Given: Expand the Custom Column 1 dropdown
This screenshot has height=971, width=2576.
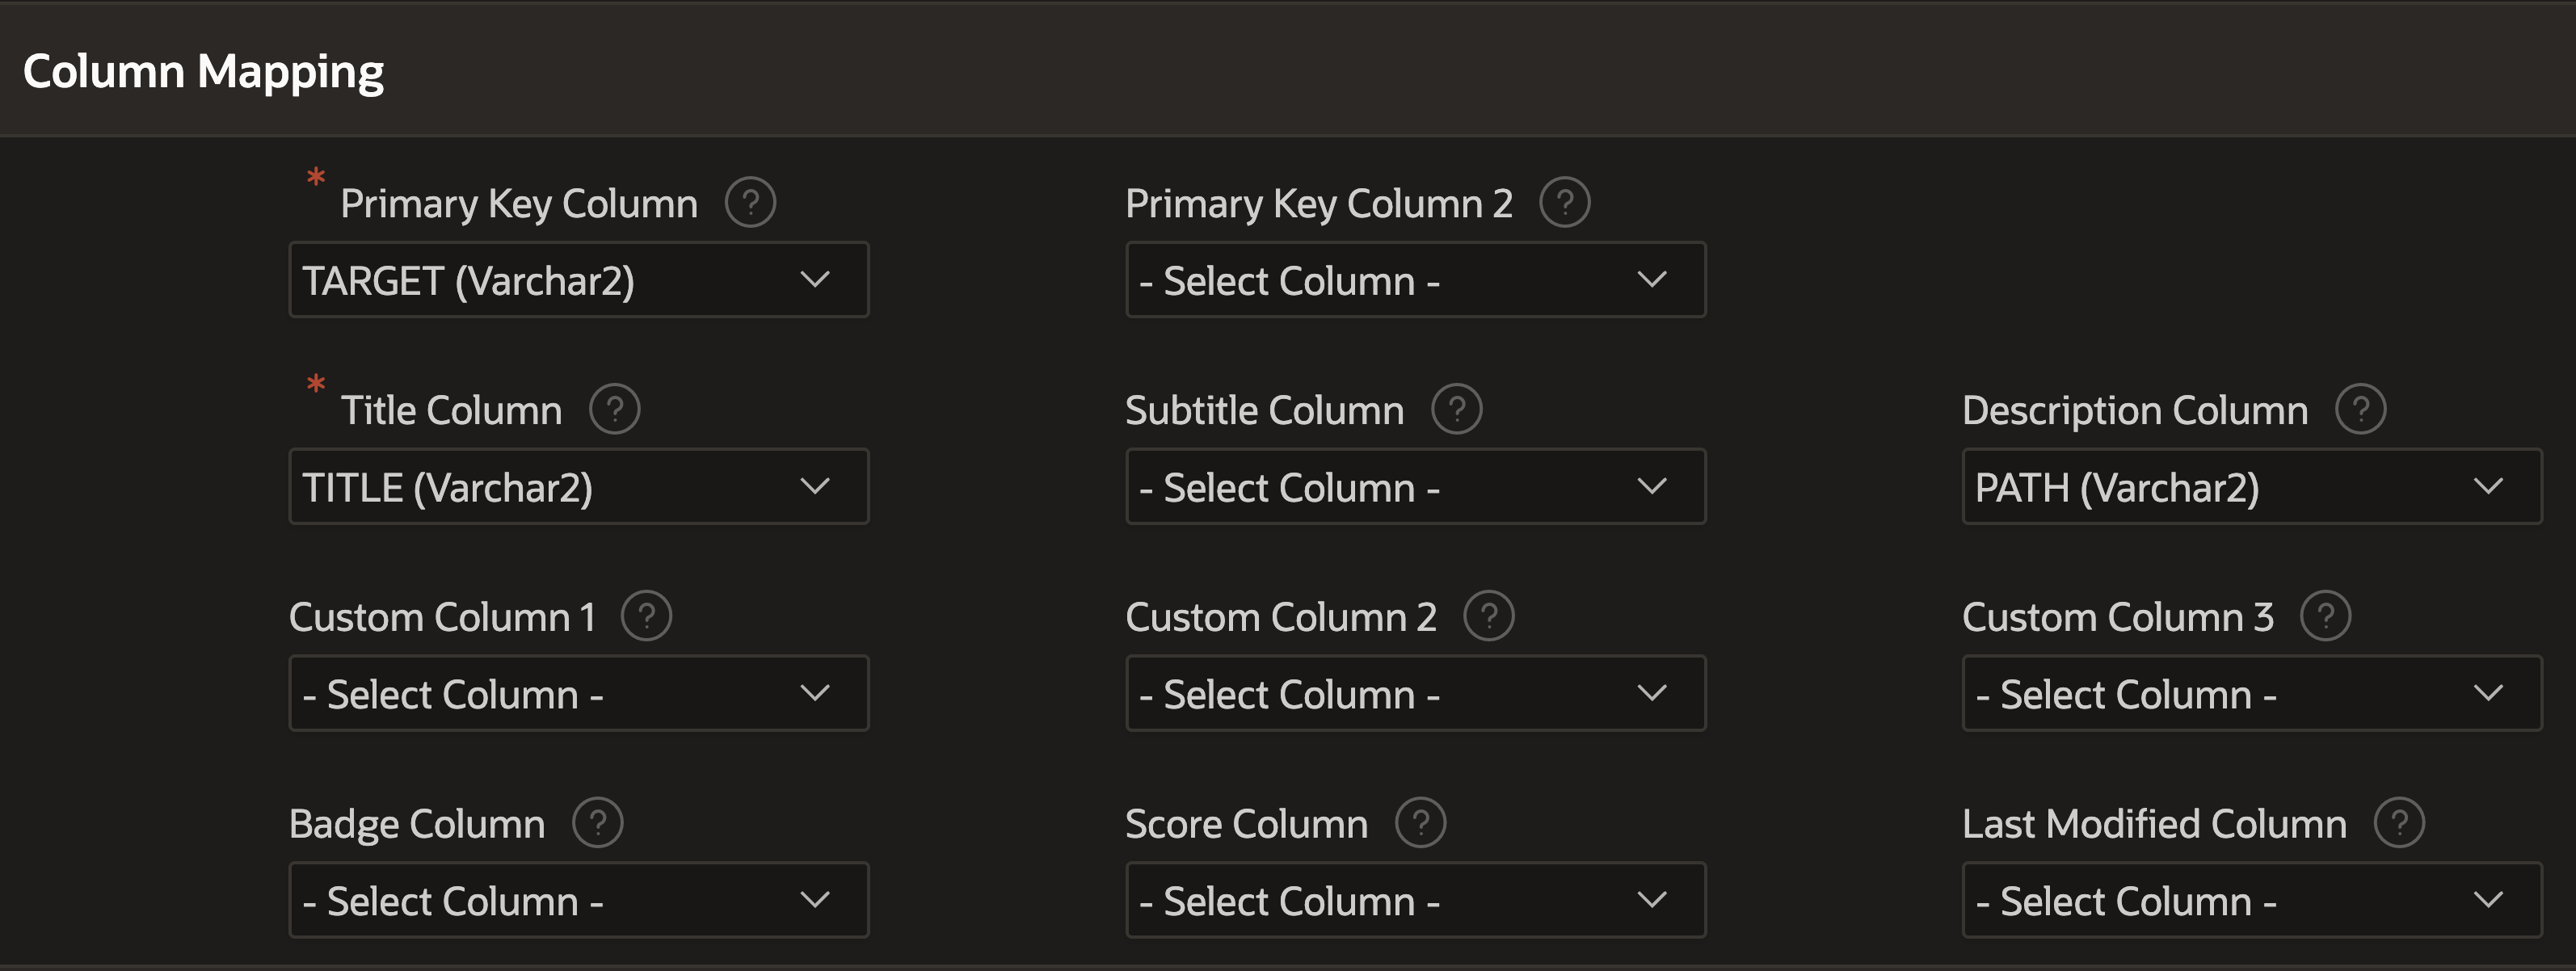Looking at the screenshot, I should pos(579,694).
